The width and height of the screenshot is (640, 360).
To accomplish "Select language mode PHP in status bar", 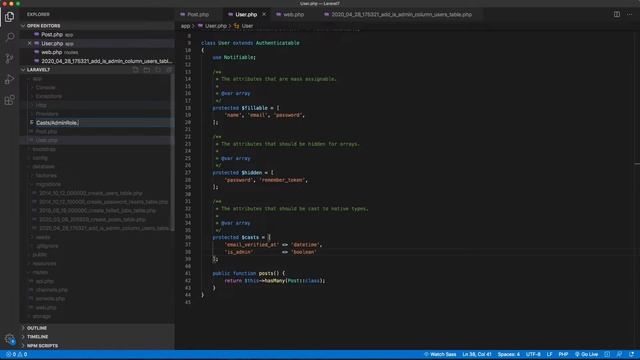I will [x=563, y=354].
